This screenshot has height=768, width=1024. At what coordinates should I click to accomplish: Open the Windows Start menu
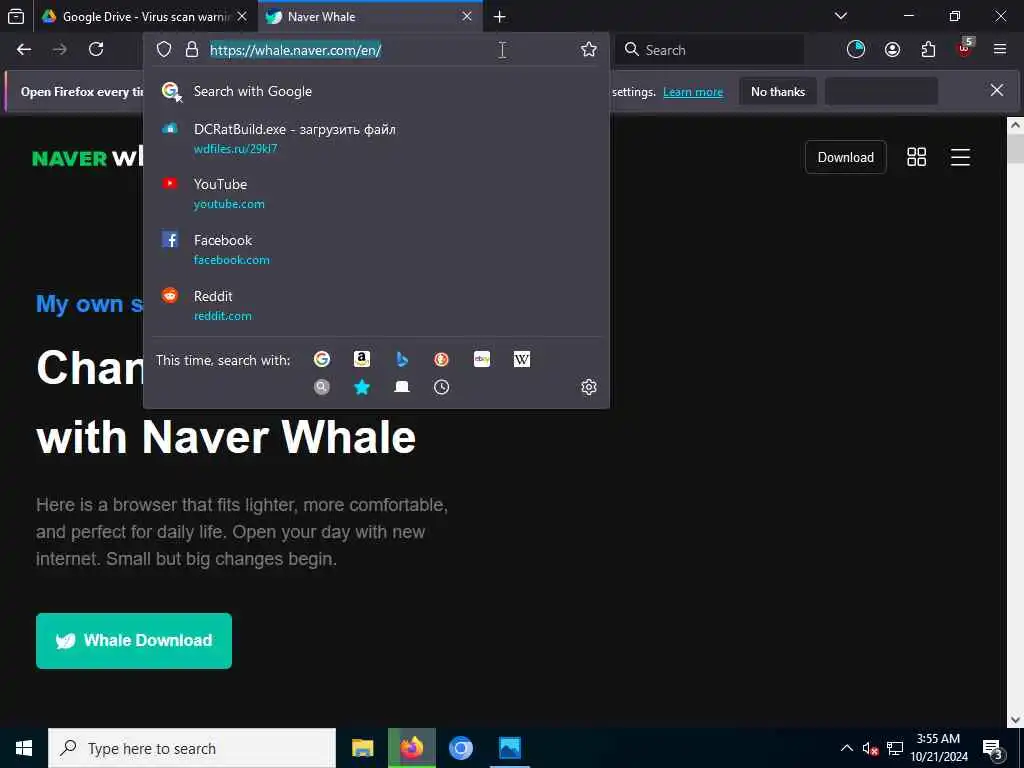click(24, 748)
